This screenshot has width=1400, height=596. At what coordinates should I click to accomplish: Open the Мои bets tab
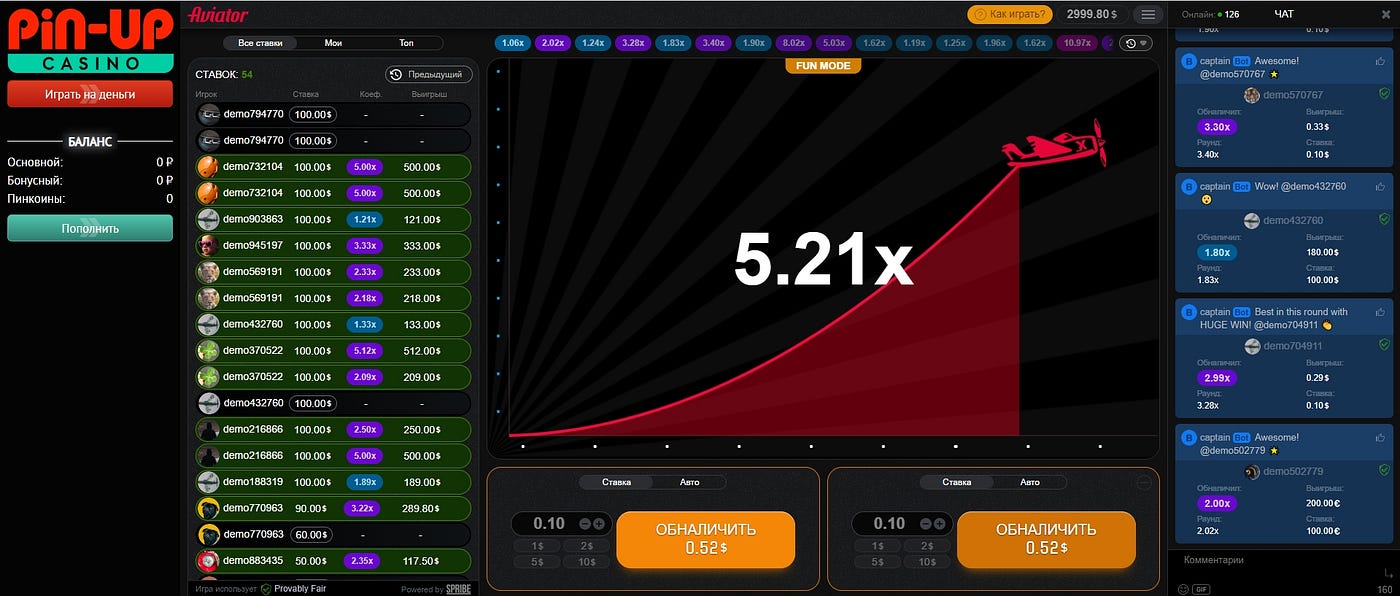[x=333, y=43]
